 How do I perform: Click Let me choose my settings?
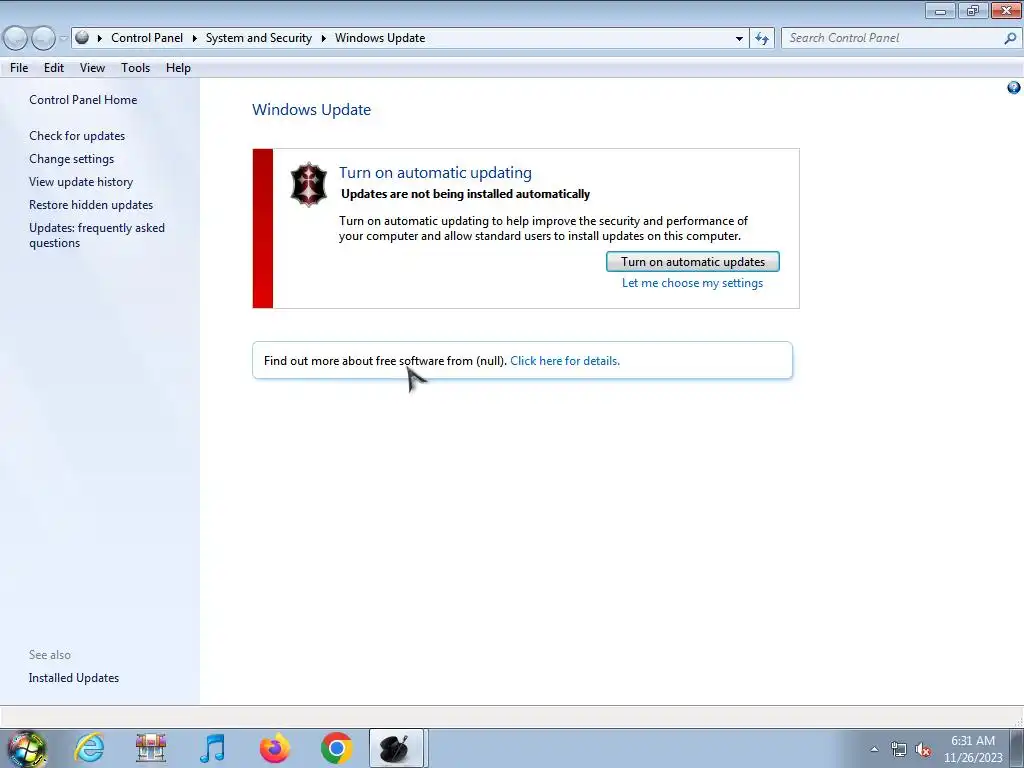(x=692, y=283)
